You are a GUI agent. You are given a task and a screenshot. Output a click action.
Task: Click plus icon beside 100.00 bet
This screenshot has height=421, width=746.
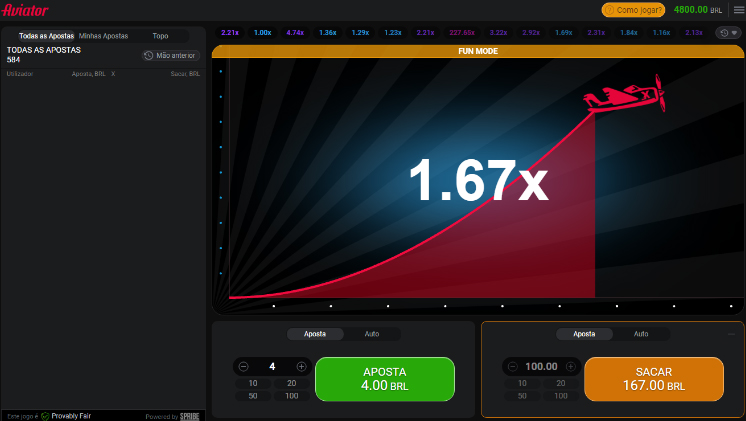570,366
